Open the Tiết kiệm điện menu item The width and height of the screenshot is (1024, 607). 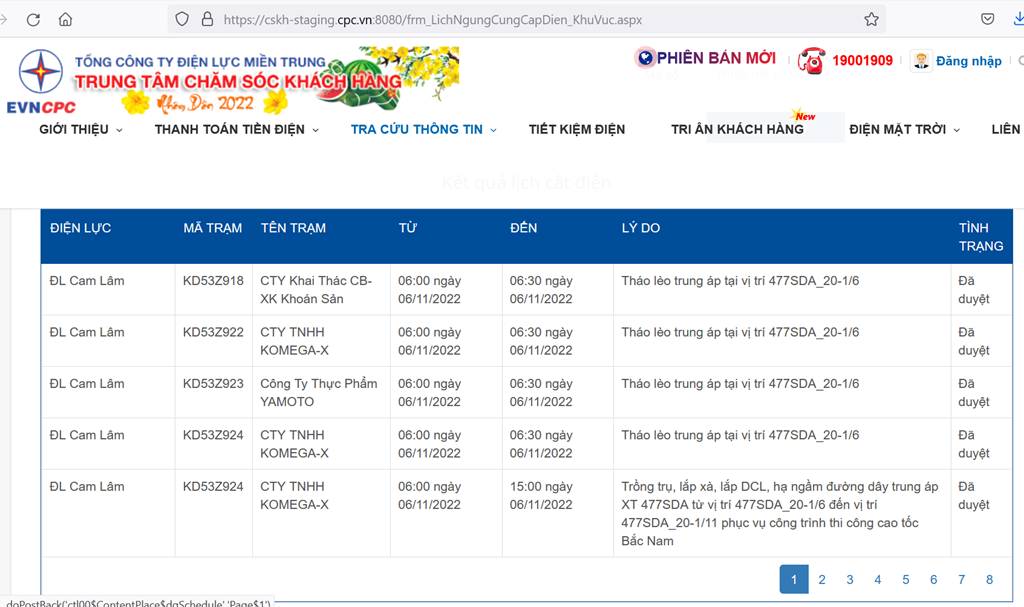point(576,129)
